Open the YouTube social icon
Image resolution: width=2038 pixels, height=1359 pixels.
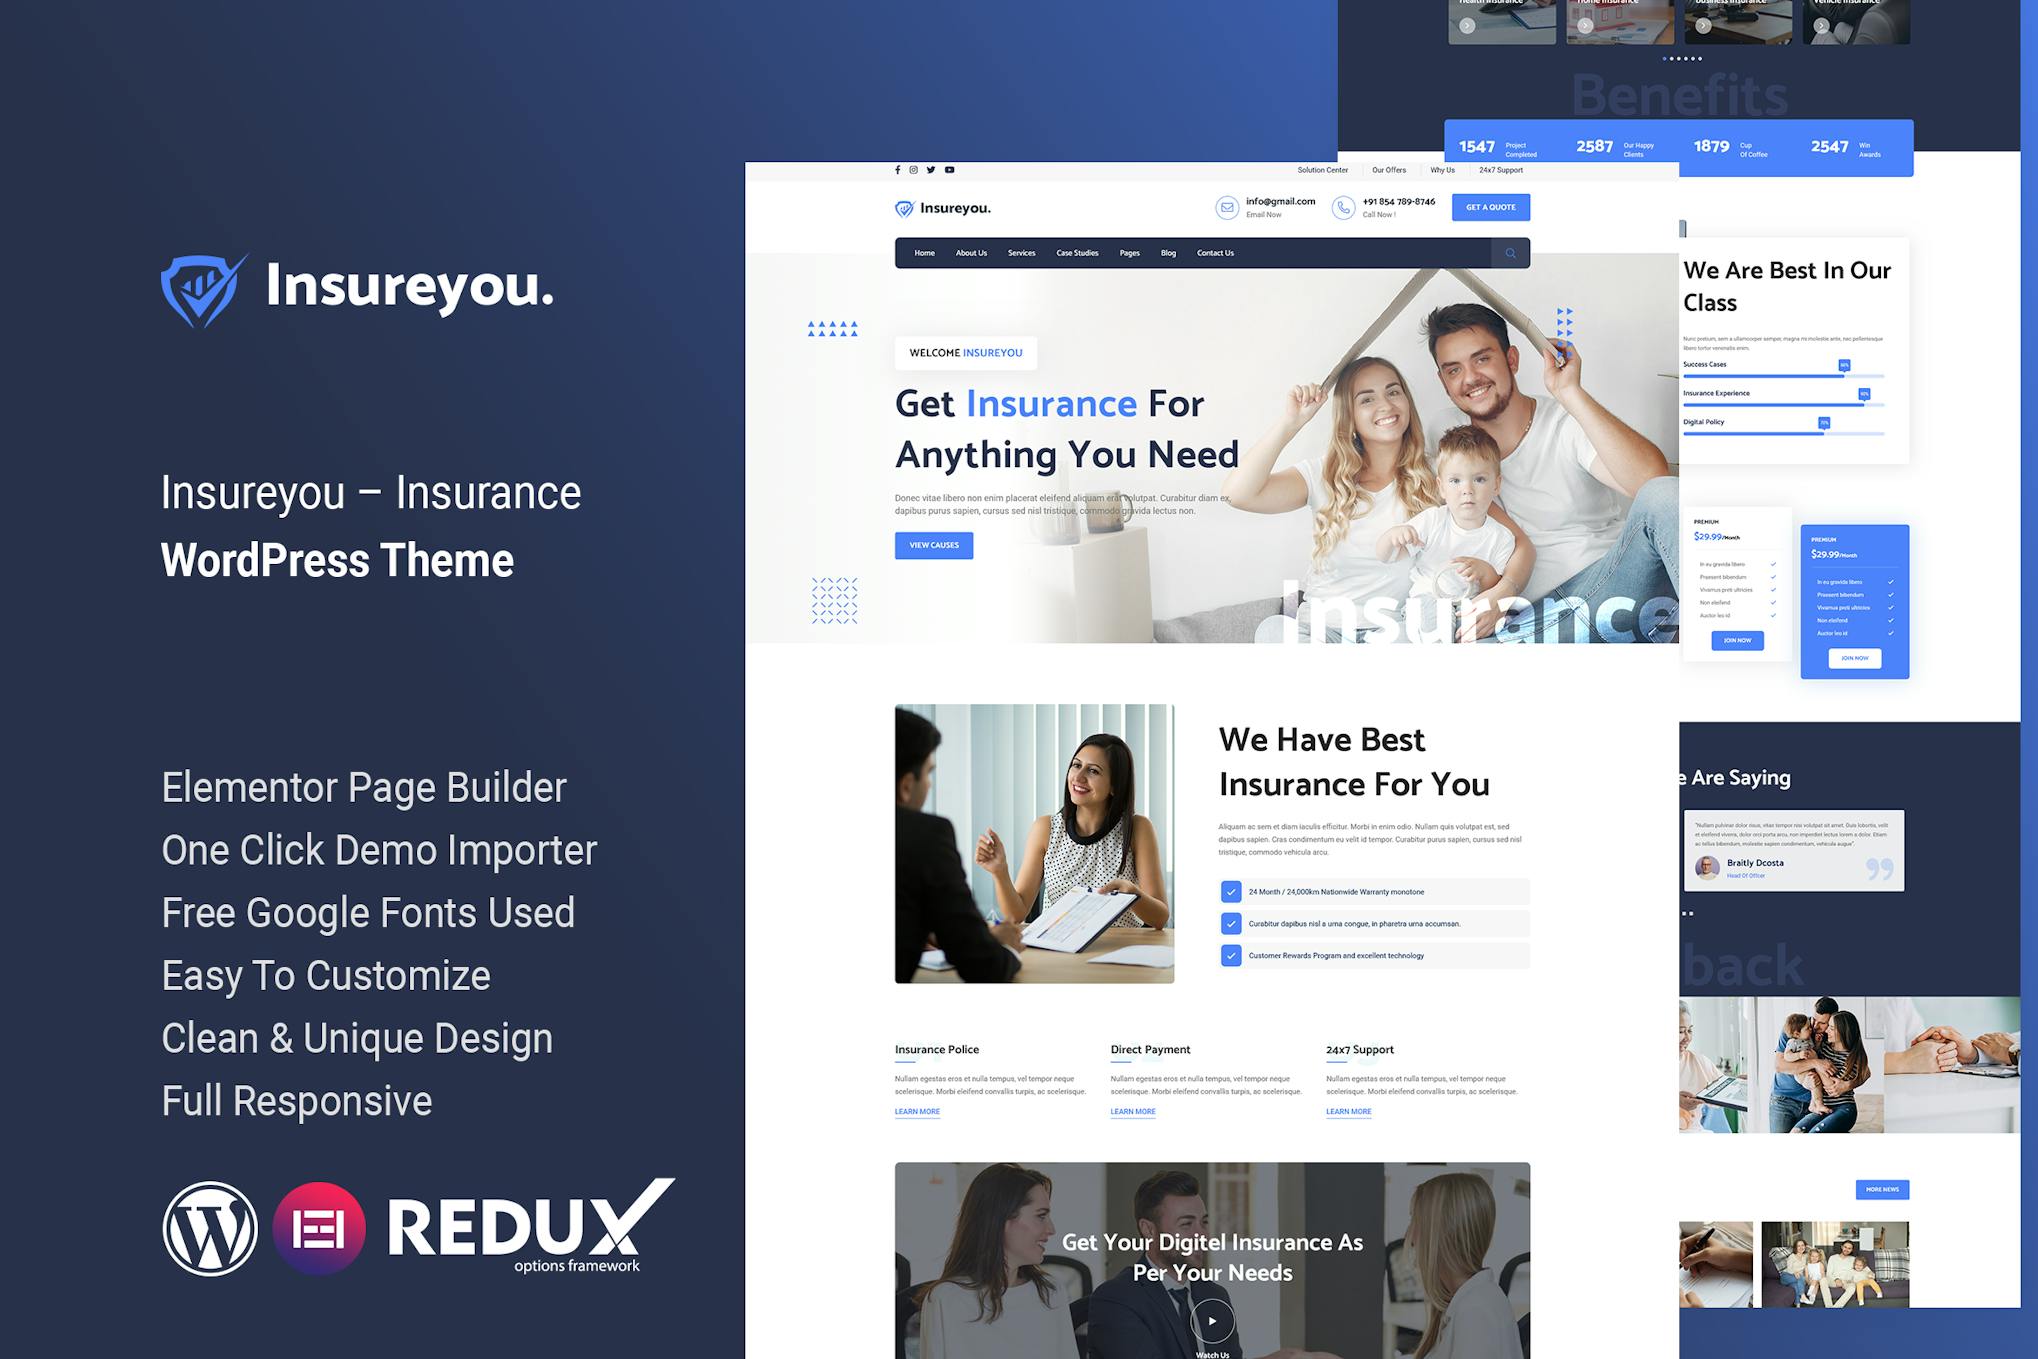click(950, 170)
